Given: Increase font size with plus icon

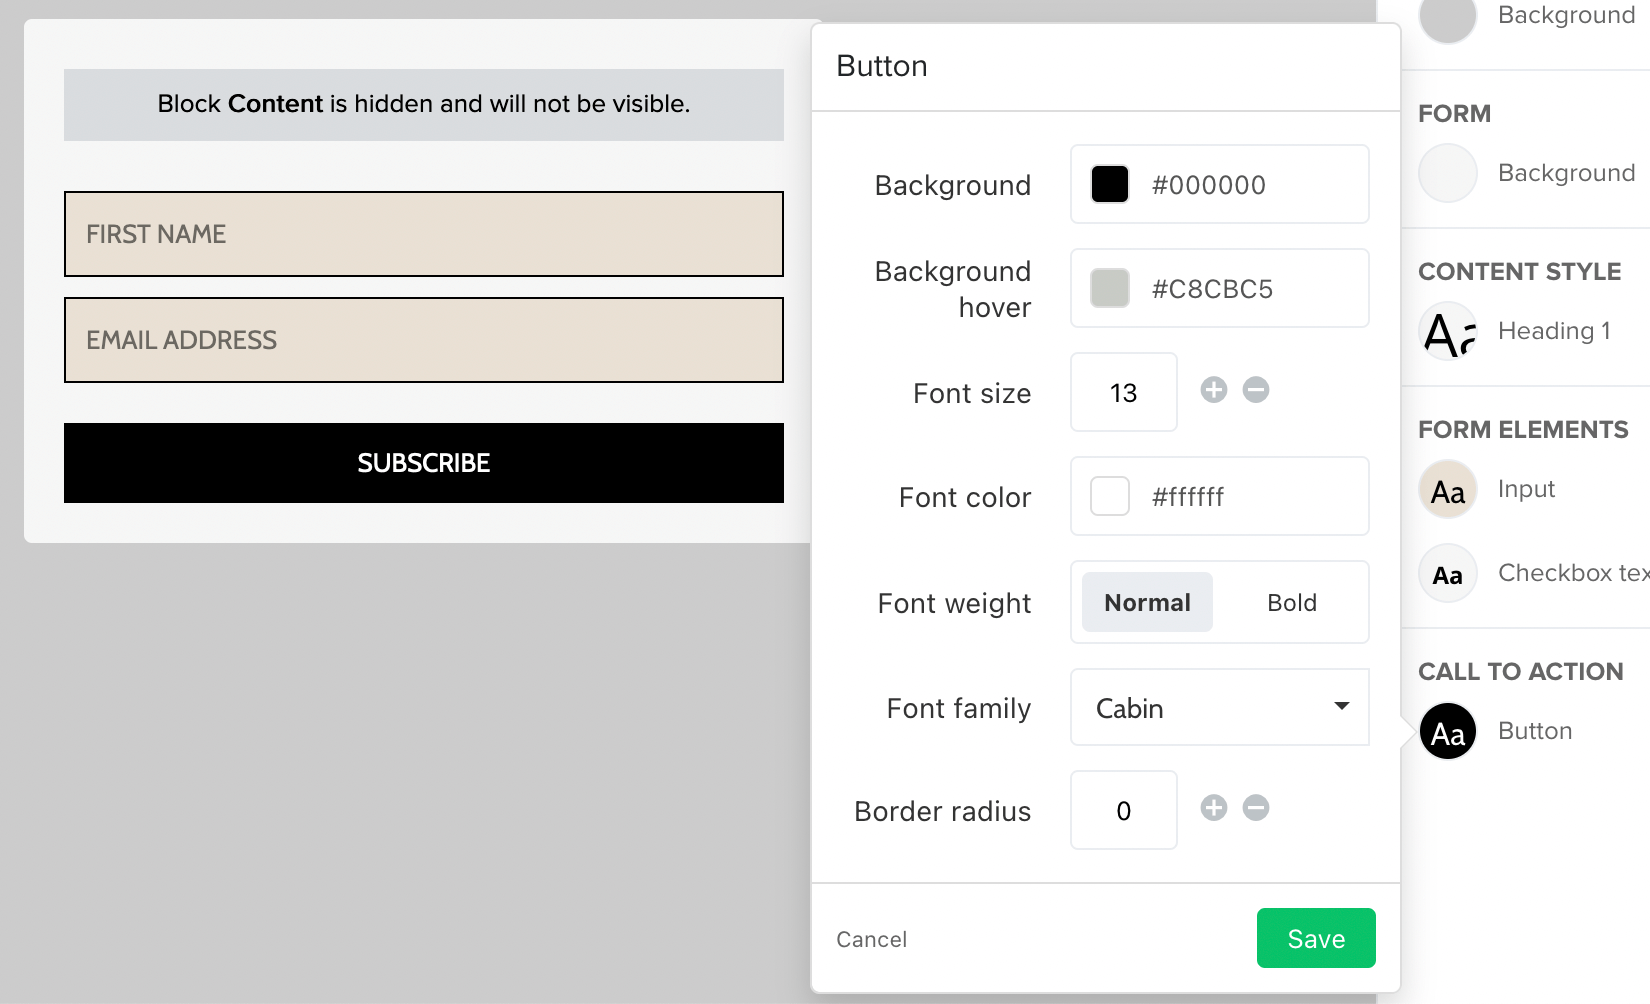Looking at the screenshot, I should coord(1214,390).
